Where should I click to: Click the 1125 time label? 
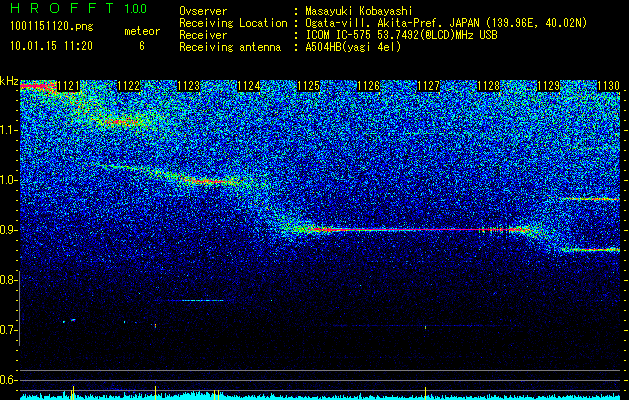(308, 86)
